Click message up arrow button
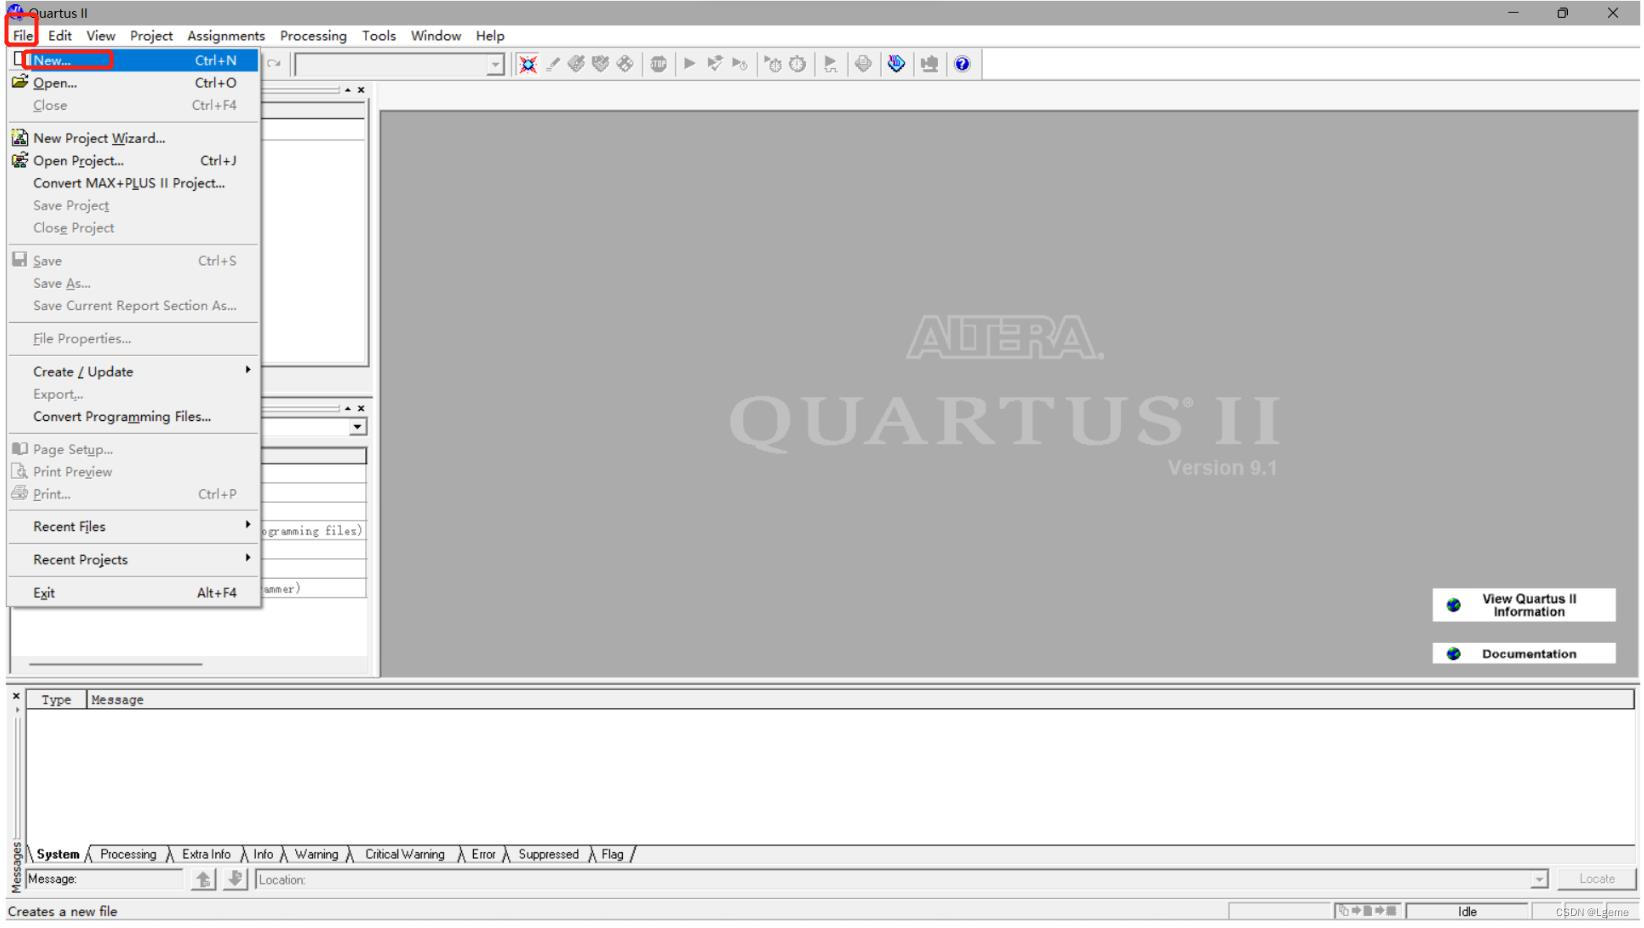This screenshot has width=1644, height=928. (x=204, y=879)
